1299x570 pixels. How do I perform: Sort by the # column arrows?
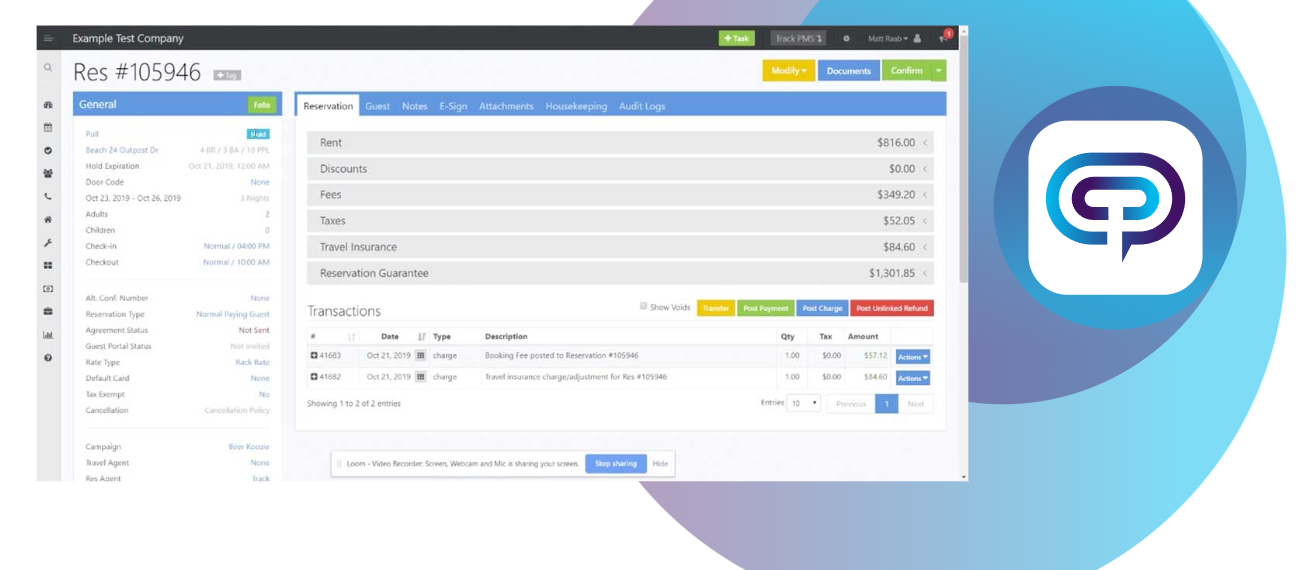click(x=351, y=337)
